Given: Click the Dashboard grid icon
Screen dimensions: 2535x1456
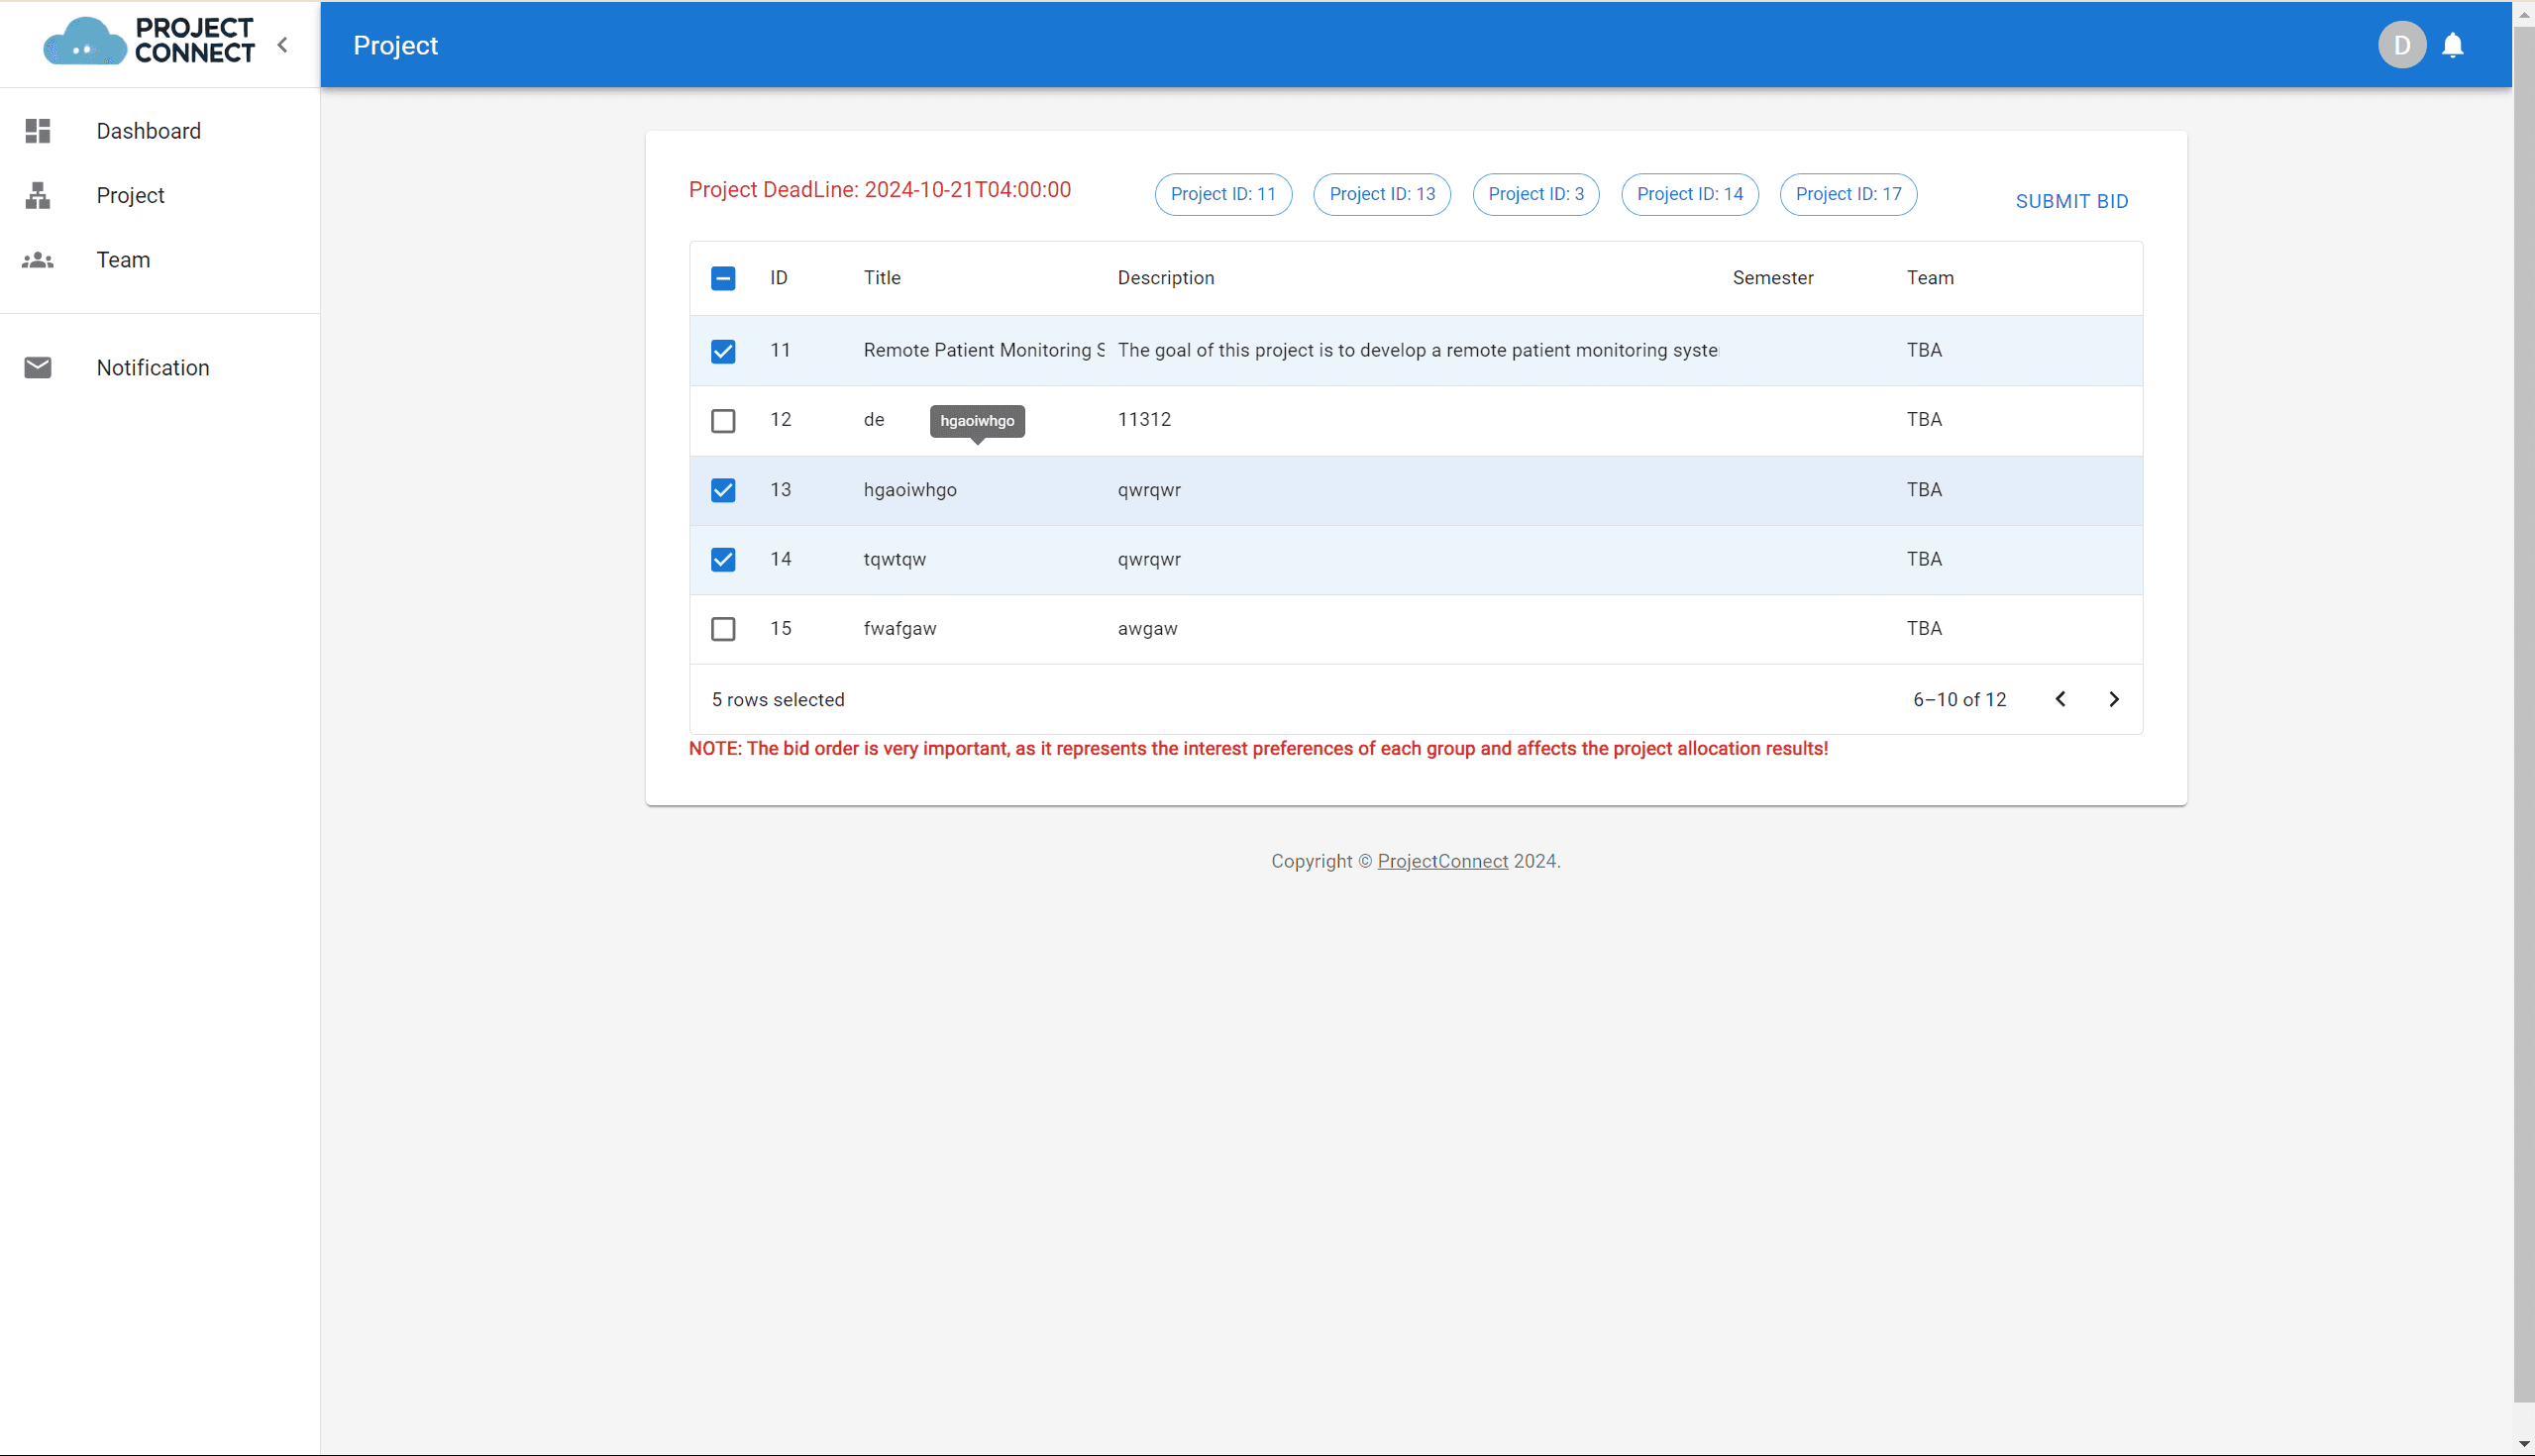Looking at the screenshot, I should 38,131.
